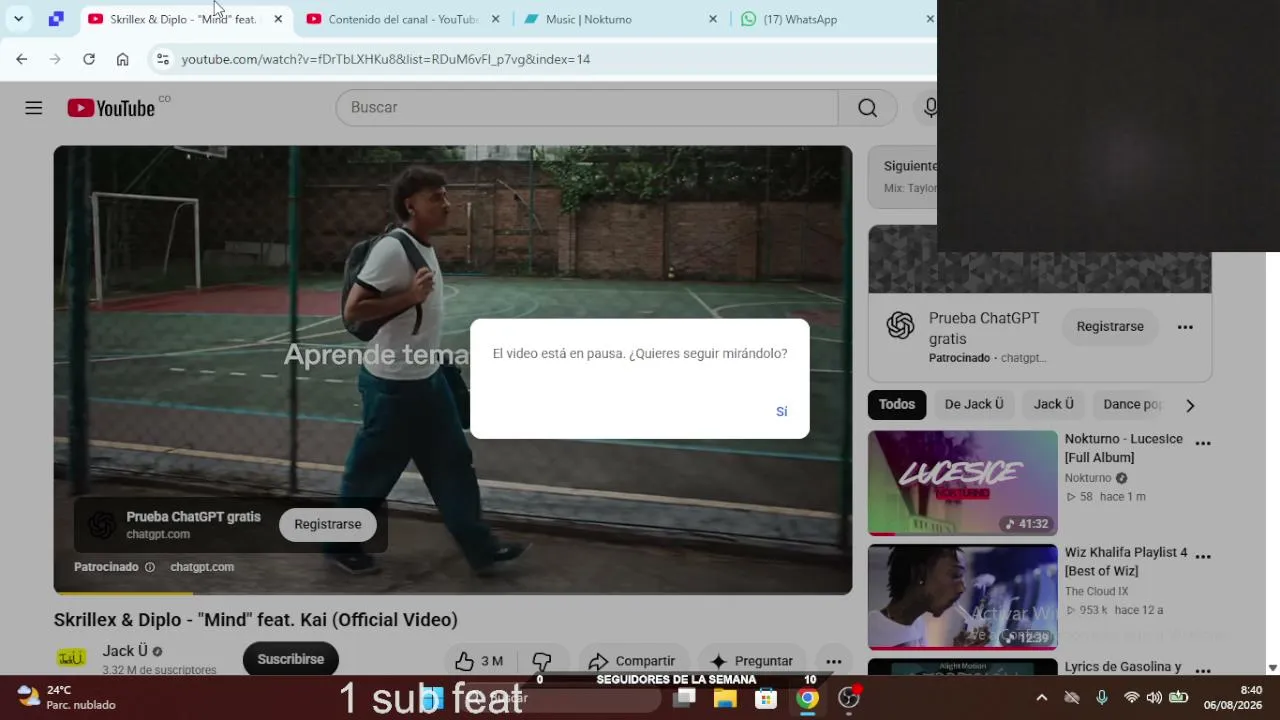The height and width of the screenshot is (720, 1280).
Task: Select the De Jack Ü filter chip
Action: 974,405
